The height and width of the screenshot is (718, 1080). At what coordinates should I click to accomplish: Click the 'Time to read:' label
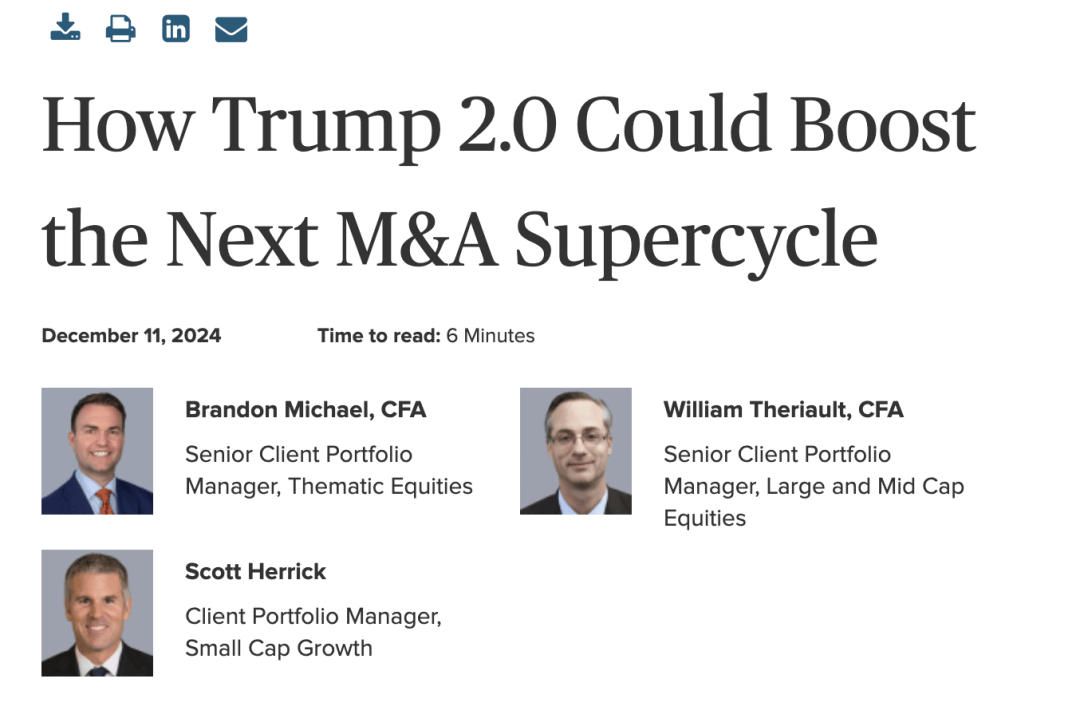coord(379,336)
